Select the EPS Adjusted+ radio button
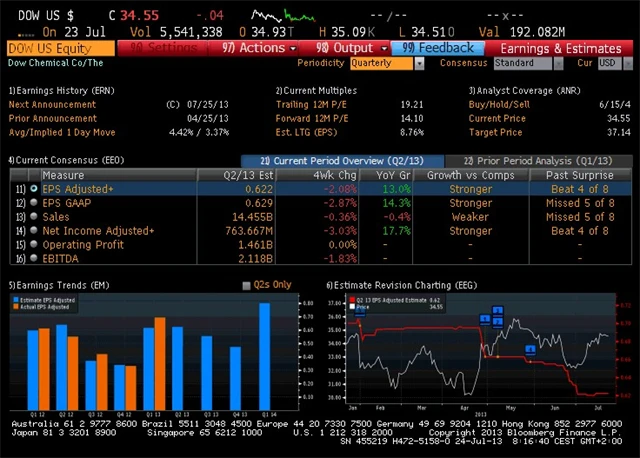This screenshot has width=640, height=458. coord(34,188)
